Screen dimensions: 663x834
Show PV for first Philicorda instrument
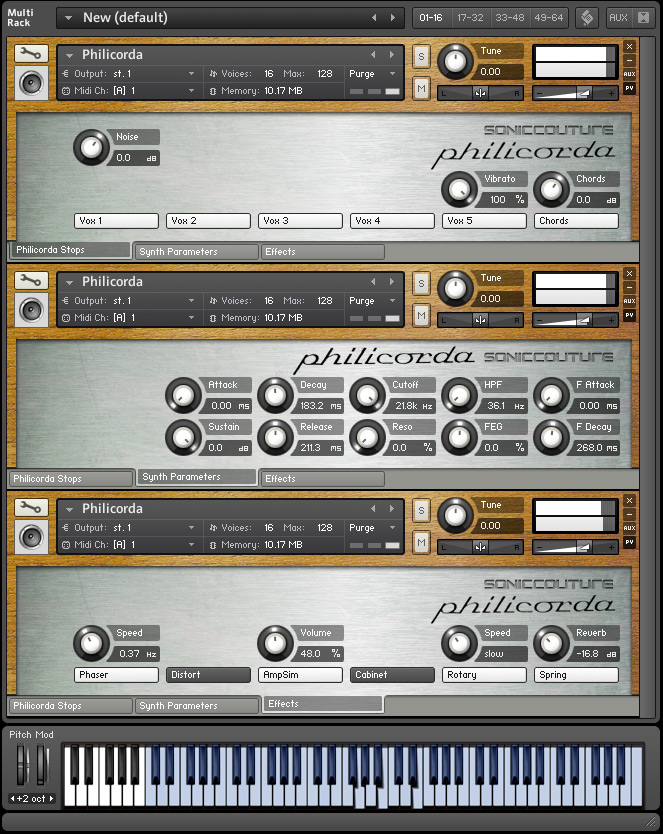coord(630,88)
